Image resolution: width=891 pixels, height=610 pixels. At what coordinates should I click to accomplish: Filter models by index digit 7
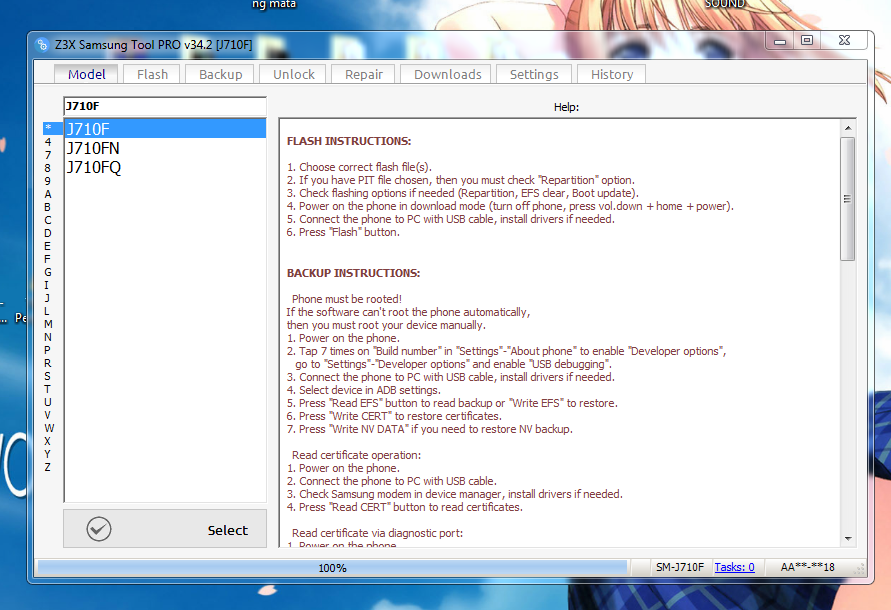(x=48, y=155)
